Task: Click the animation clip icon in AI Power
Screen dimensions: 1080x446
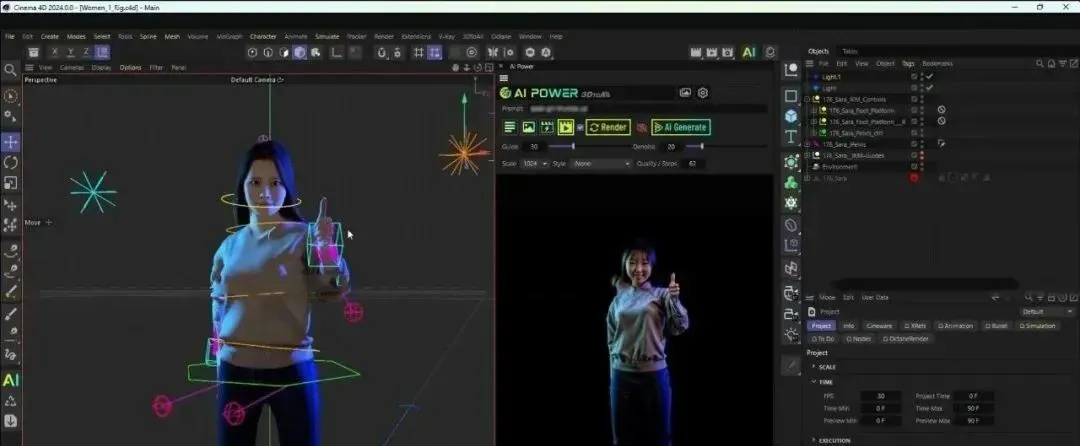Action: coord(565,127)
